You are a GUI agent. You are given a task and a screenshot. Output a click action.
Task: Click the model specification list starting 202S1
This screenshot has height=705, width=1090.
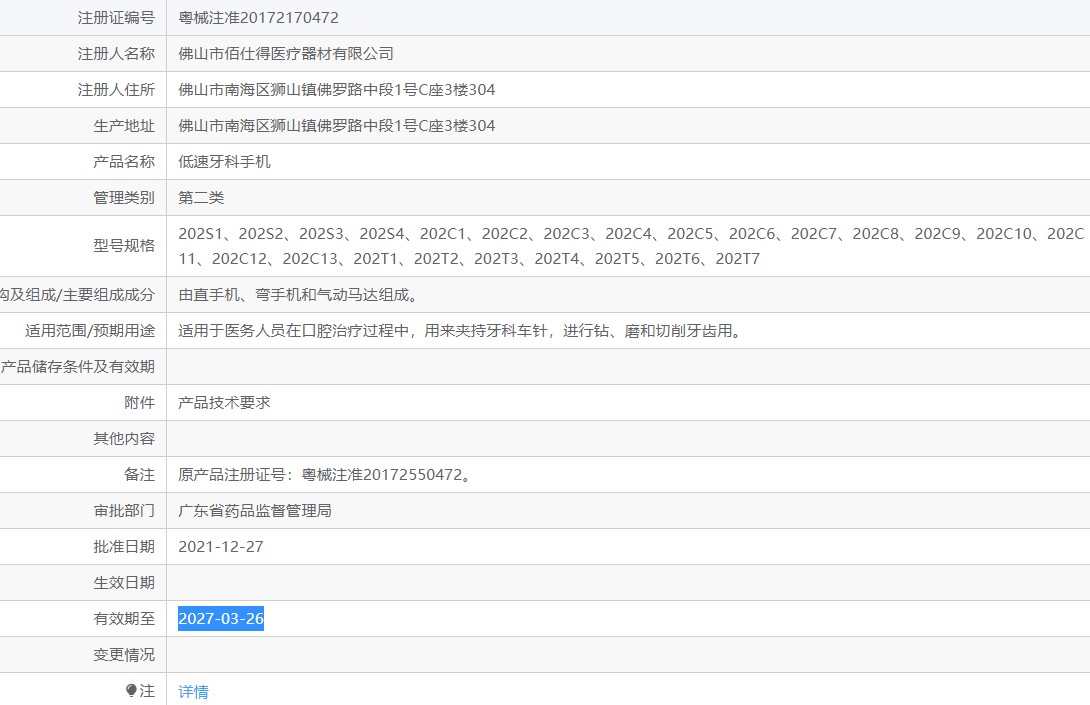click(x=631, y=246)
